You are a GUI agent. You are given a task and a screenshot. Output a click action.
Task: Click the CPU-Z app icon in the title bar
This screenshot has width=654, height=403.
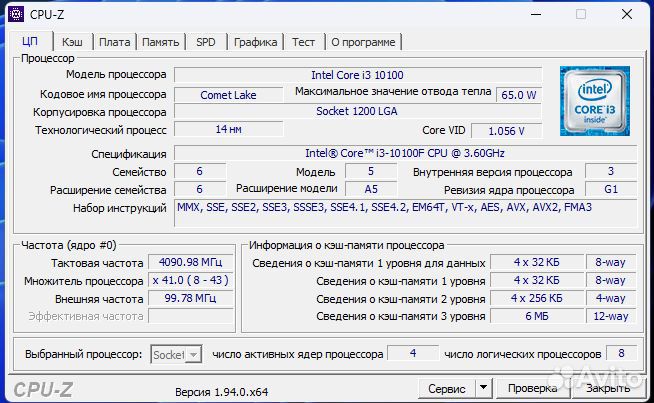[16, 14]
